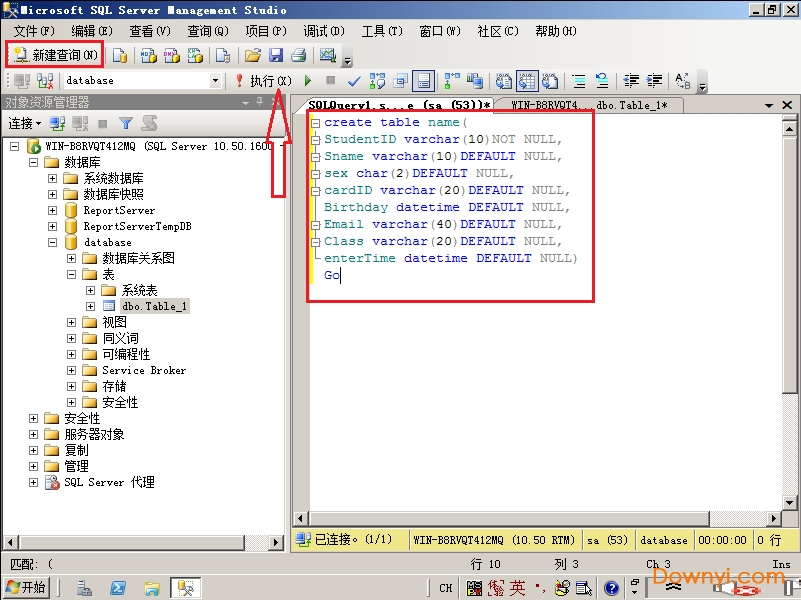This screenshot has width=801, height=600.
Task: Click the filter funnel icon in Object Explorer
Action: coord(126,123)
